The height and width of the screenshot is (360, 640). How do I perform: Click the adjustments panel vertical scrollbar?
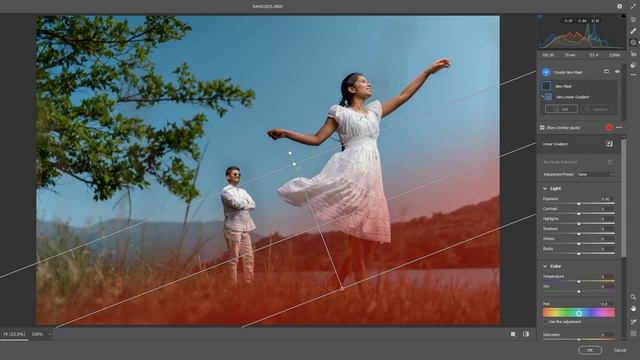coord(623,198)
